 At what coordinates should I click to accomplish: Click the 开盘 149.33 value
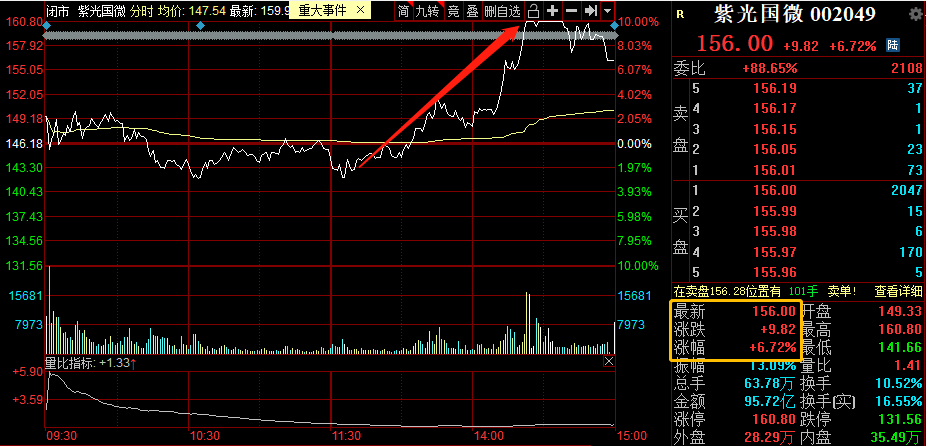pyautogui.click(x=899, y=311)
